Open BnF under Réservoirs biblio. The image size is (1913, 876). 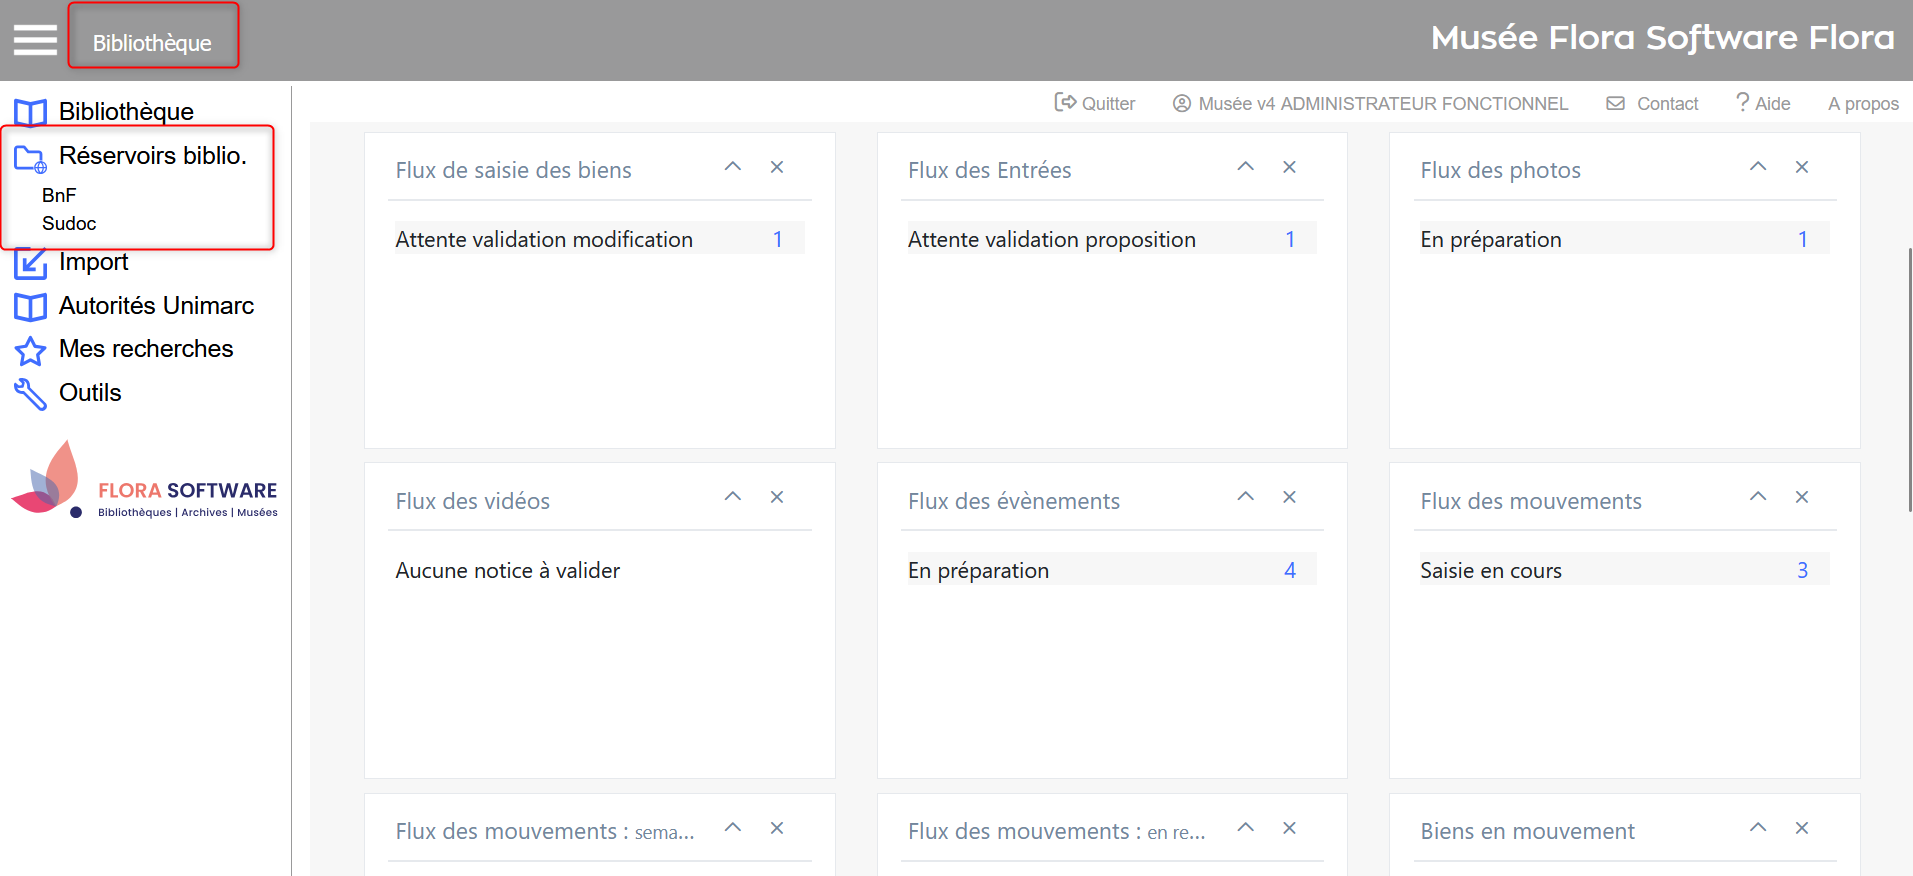click(59, 195)
